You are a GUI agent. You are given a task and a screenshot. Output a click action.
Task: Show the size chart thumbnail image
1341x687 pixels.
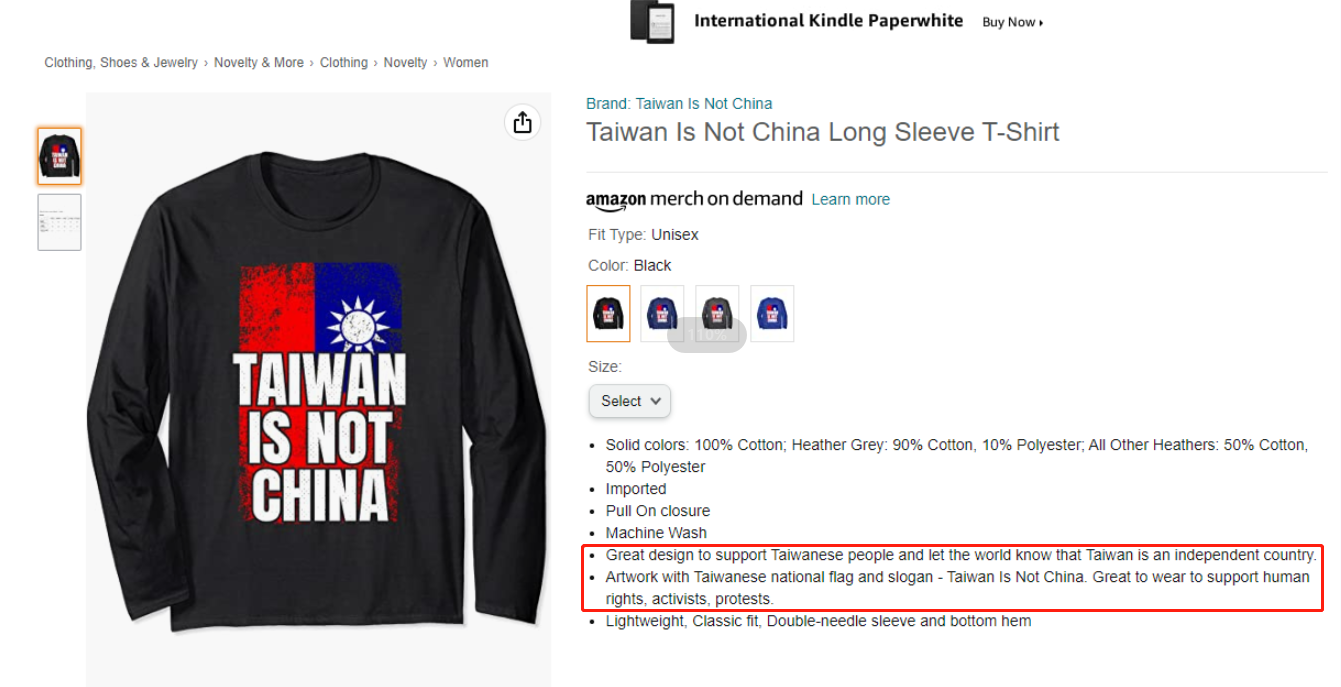[x=59, y=222]
